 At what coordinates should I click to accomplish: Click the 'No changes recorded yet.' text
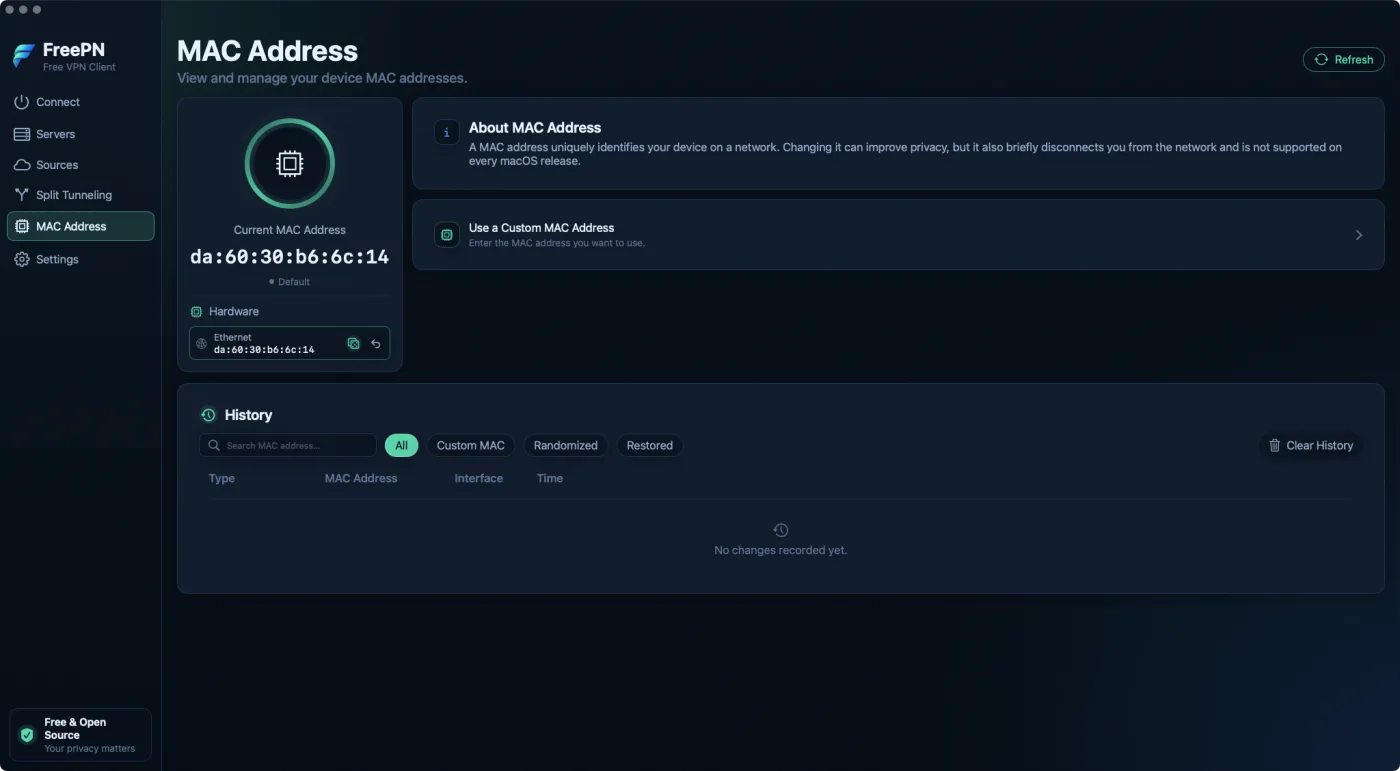tap(781, 550)
